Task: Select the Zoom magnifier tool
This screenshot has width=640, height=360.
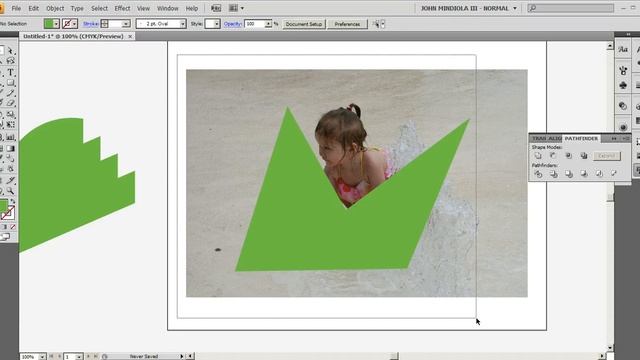Action: coord(11,191)
